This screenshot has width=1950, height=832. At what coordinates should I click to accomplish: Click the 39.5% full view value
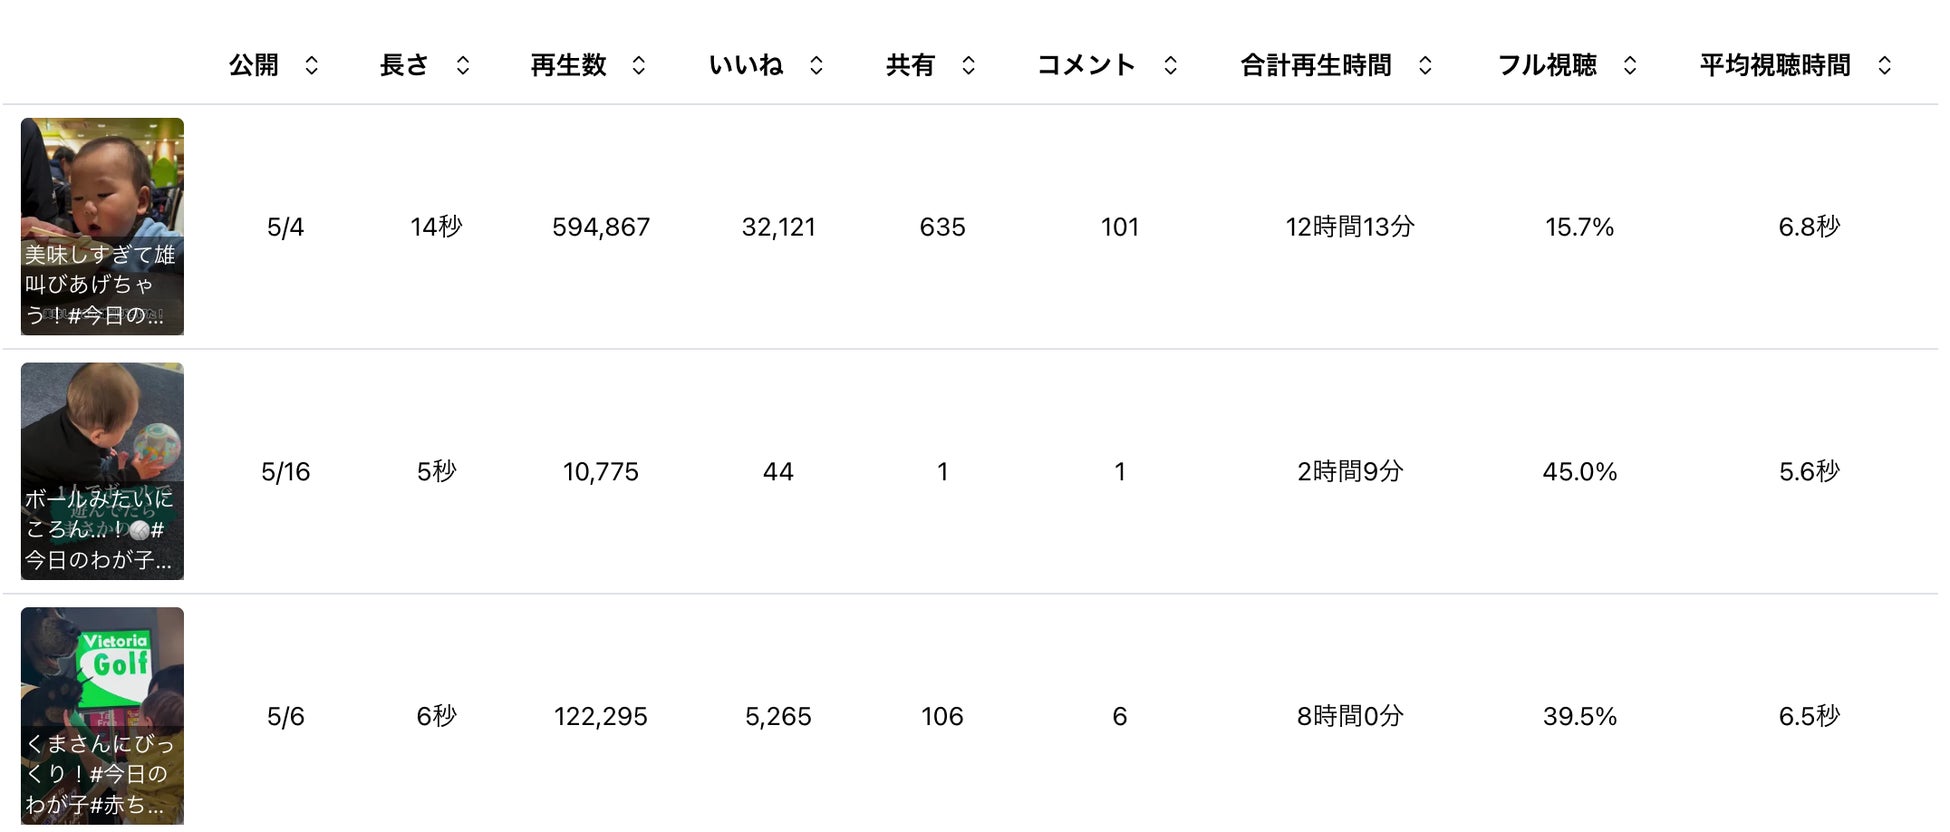(1580, 717)
